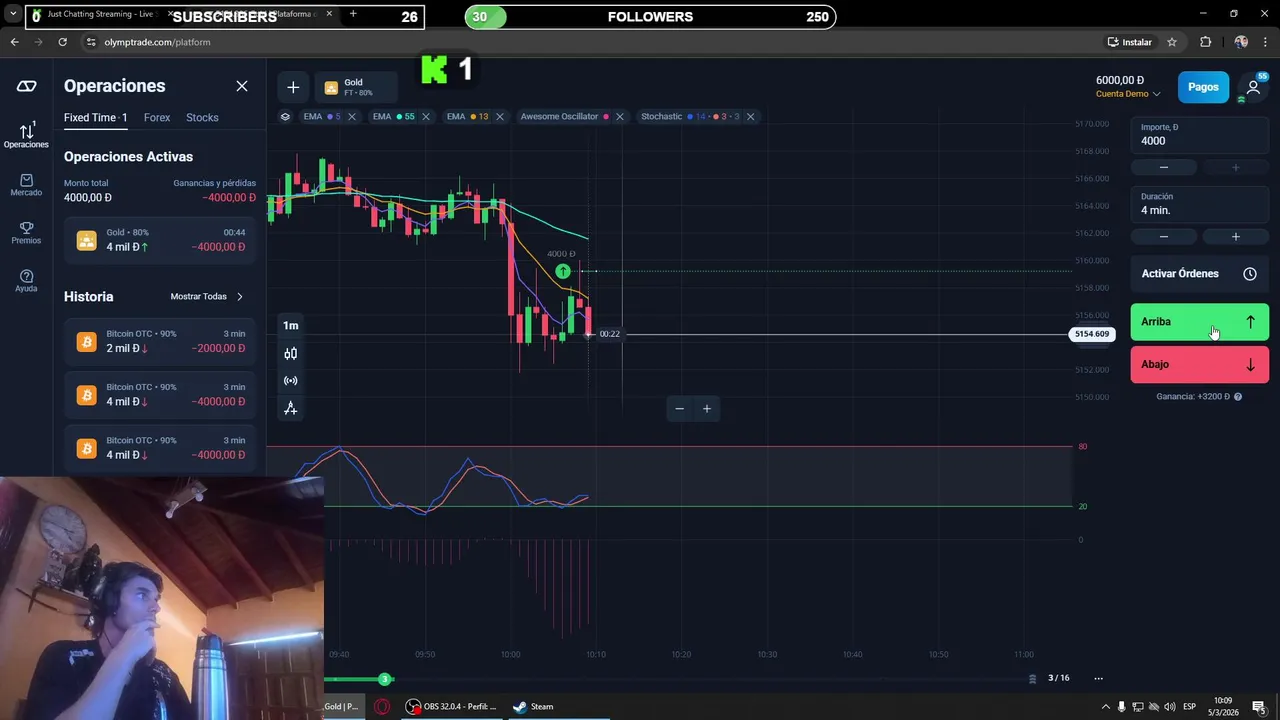Open the tab search dropdown arrow
This screenshot has width=1280, height=720.
11,15
